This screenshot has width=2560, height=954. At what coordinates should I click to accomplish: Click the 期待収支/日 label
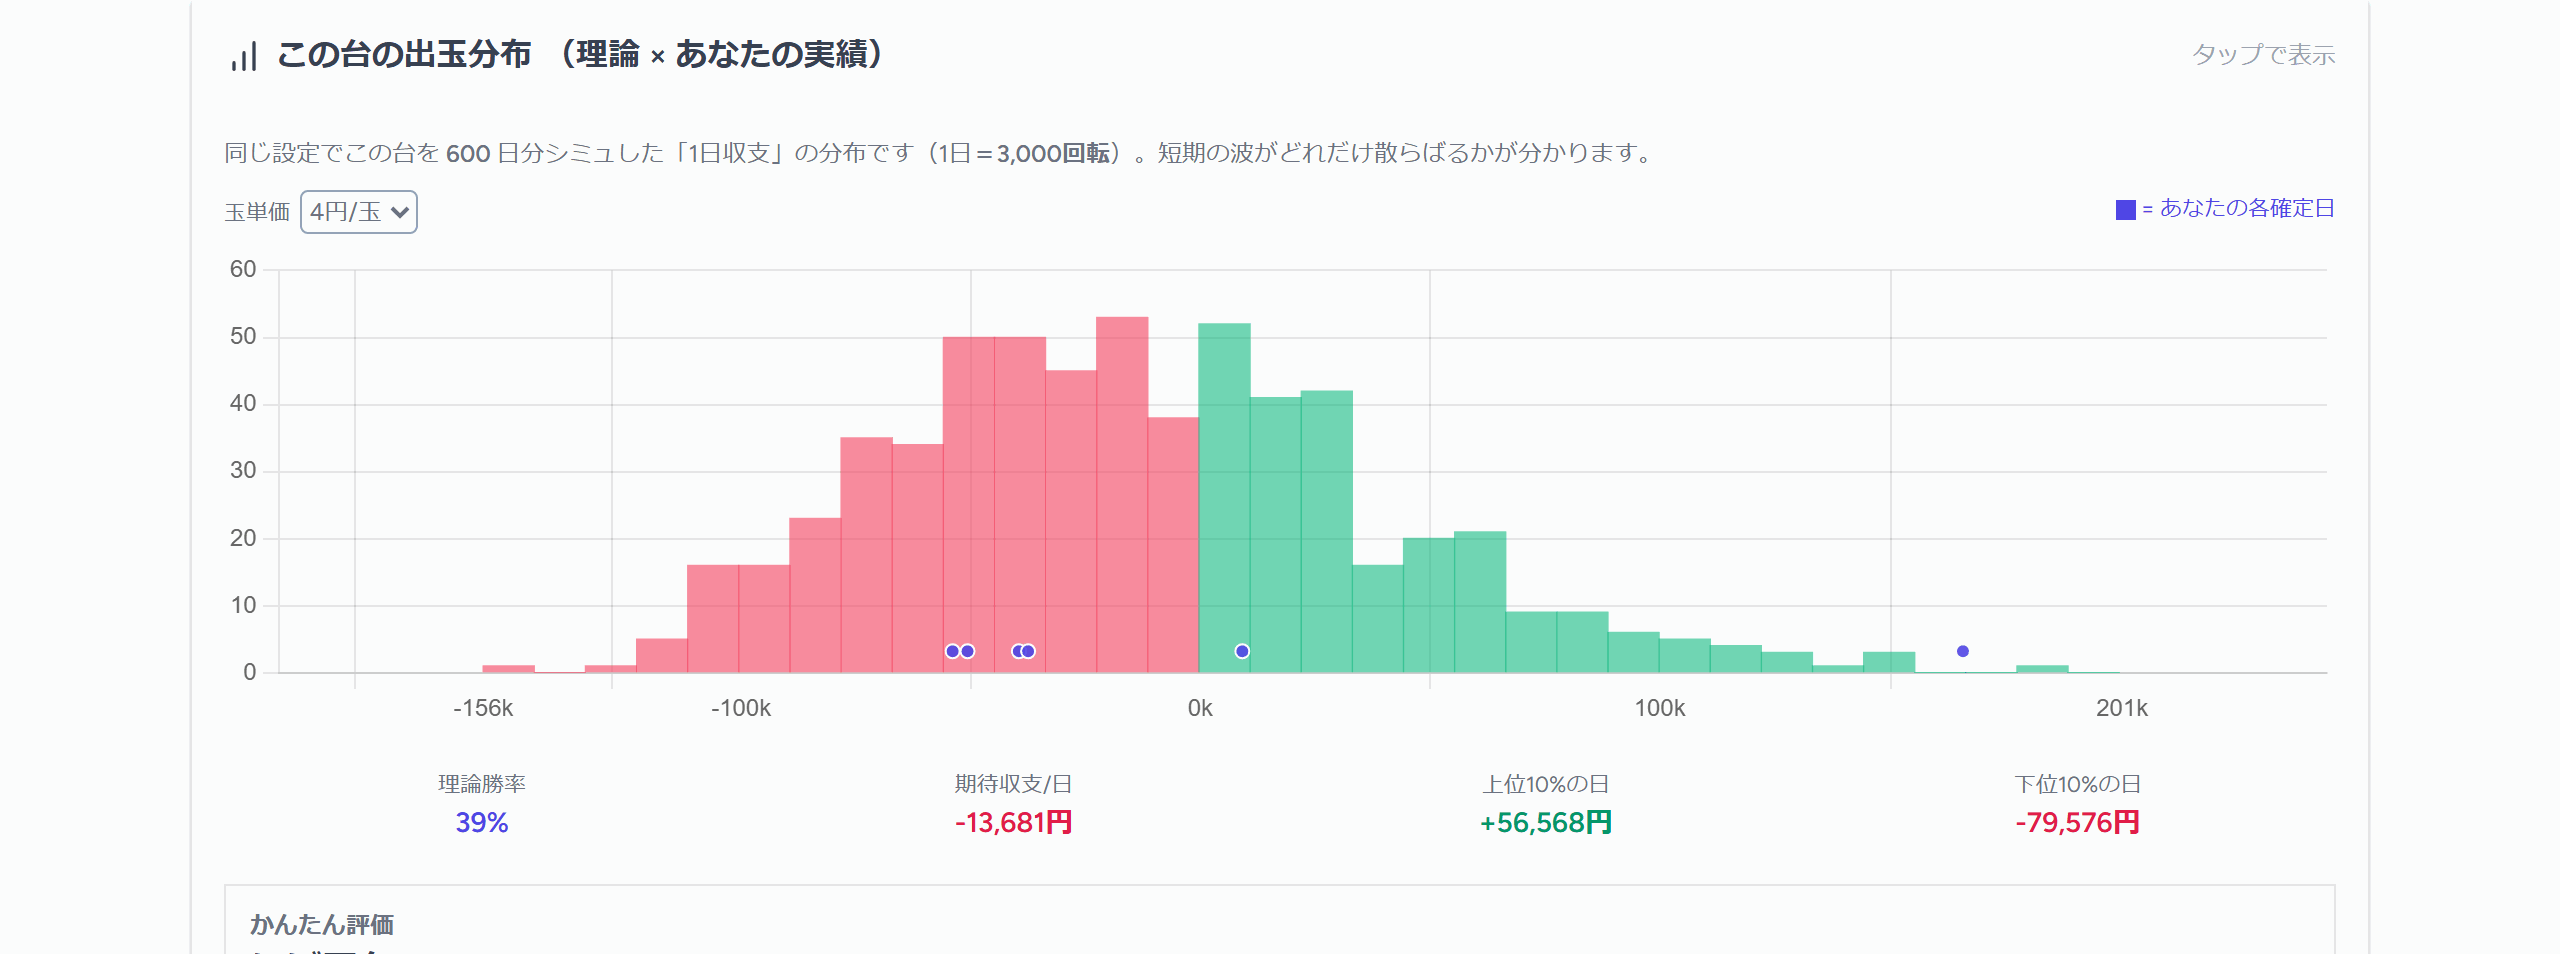tap(1013, 784)
